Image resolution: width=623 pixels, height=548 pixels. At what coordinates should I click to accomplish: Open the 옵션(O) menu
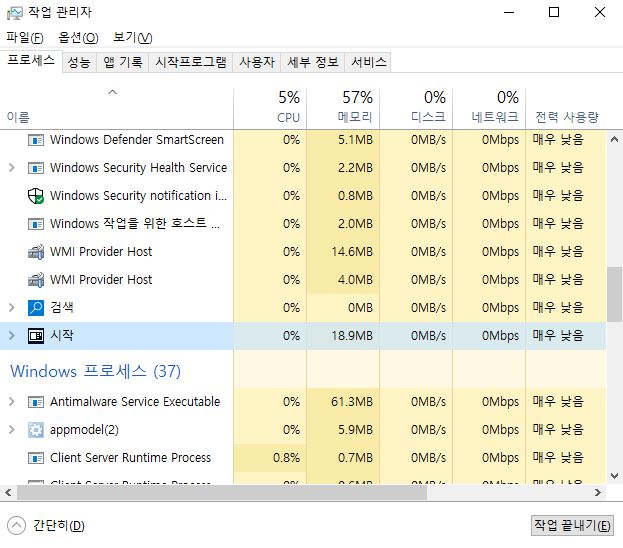click(x=78, y=38)
